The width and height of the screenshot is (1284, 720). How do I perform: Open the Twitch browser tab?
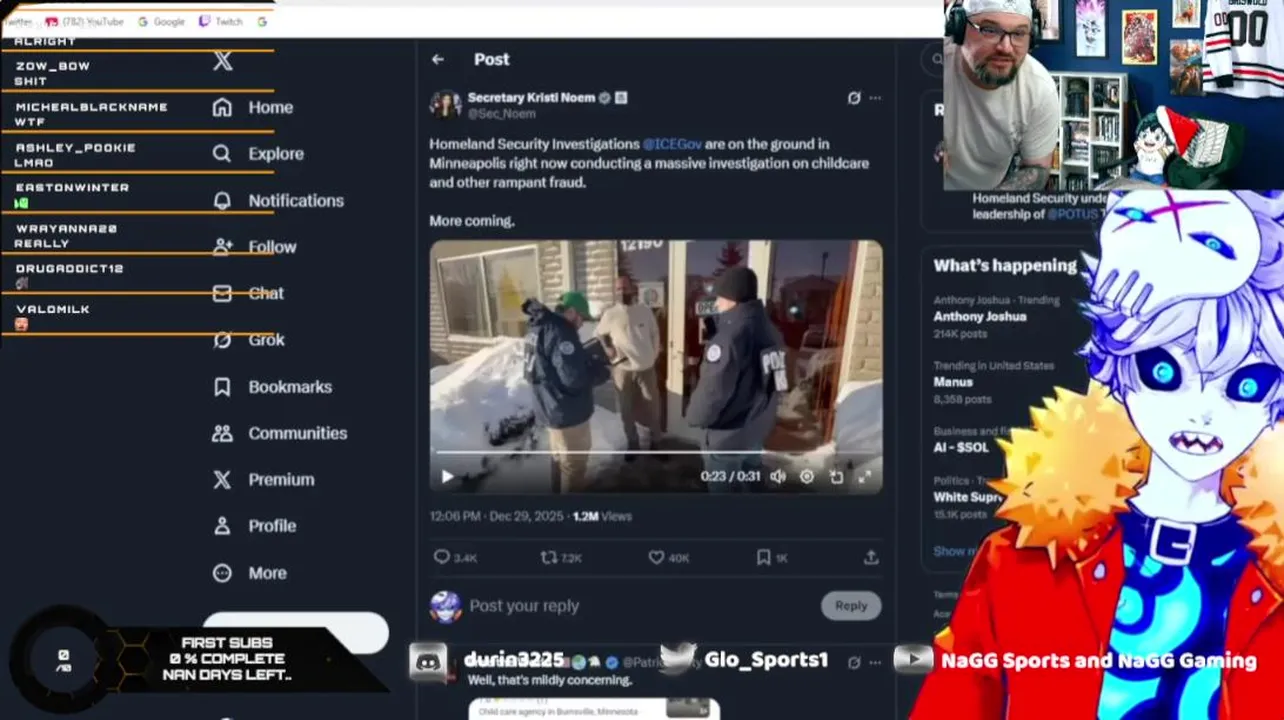[221, 21]
